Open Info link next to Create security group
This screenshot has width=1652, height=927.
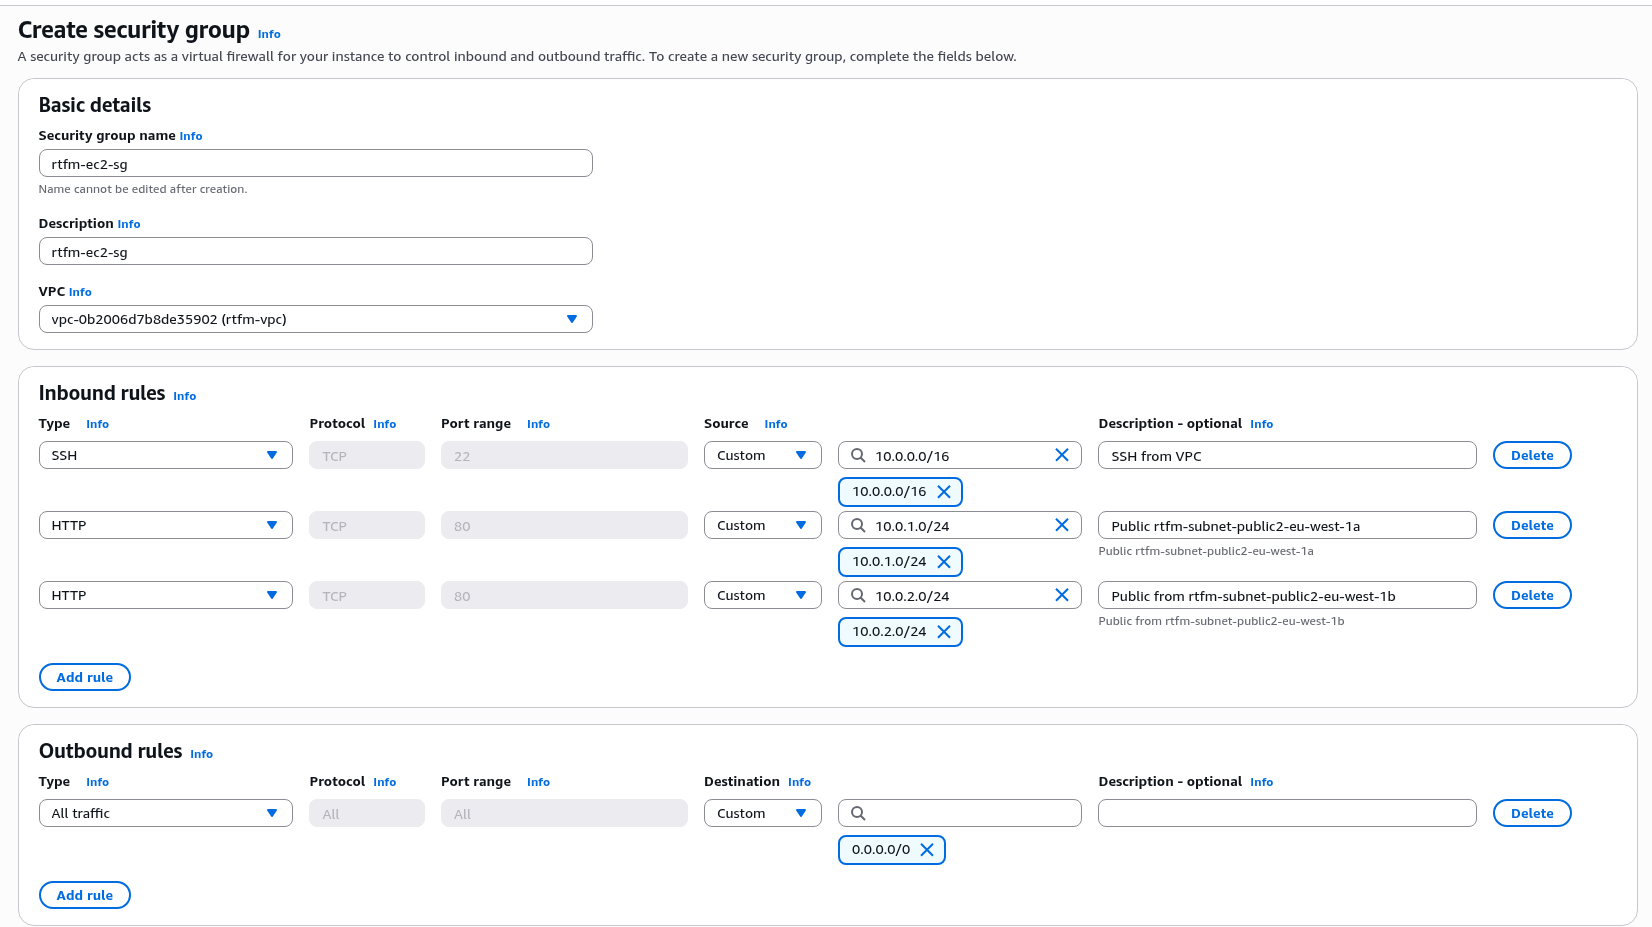click(269, 34)
